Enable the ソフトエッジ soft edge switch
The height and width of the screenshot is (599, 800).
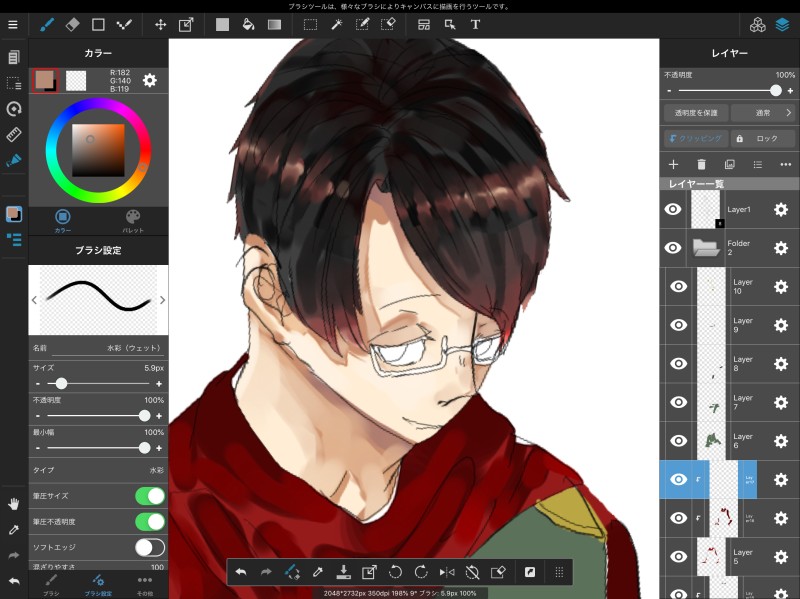(x=150, y=547)
